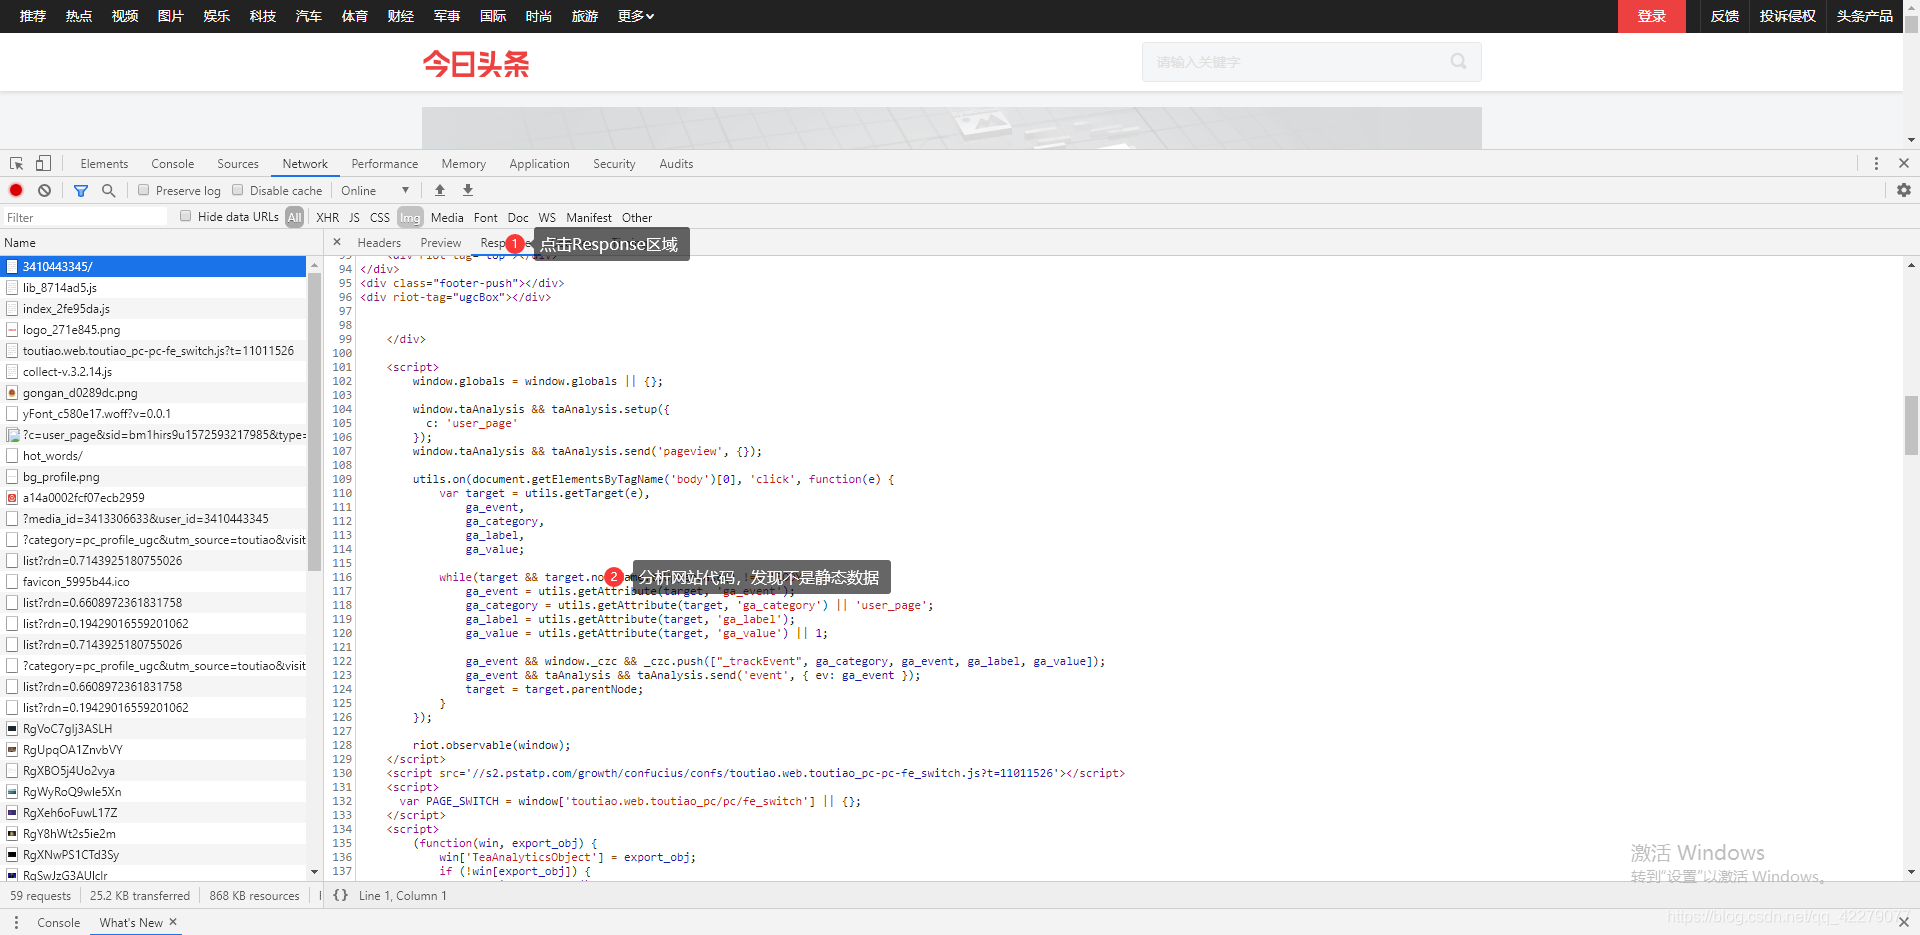Screen dimensions: 1920x935
Task: Toggle the device toolbar icon
Action: point(43,163)
